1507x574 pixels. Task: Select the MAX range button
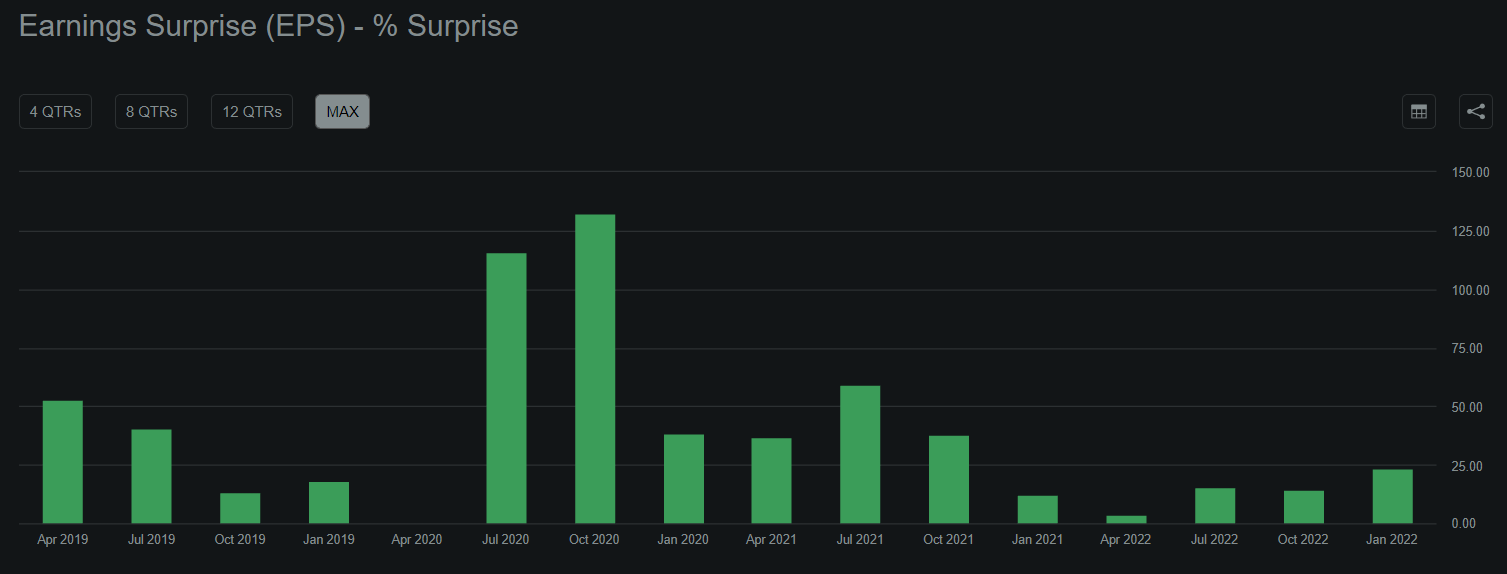click(x=342, y=112)
